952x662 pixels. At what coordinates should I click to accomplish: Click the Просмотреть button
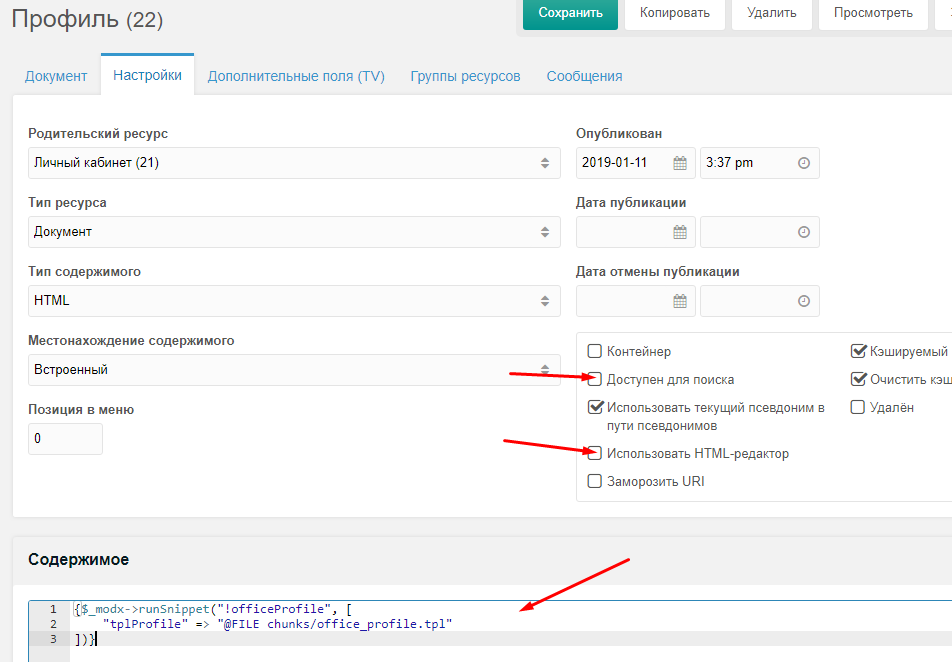pos(873,13)
